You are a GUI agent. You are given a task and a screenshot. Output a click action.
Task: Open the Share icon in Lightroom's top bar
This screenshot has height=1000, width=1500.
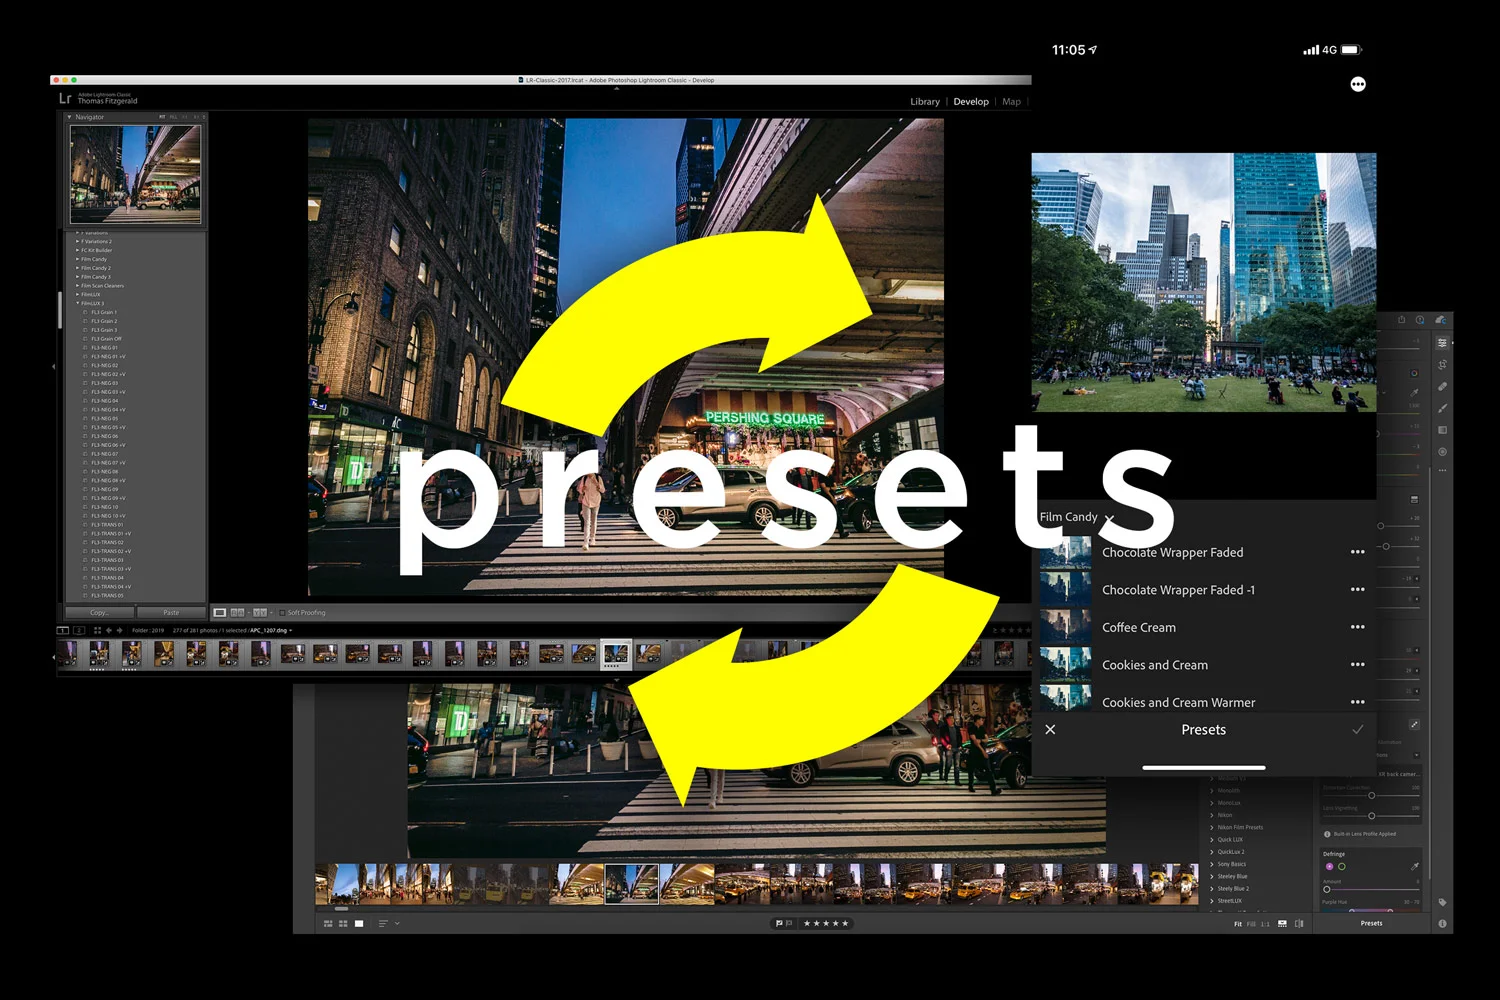pos(1401,320)
